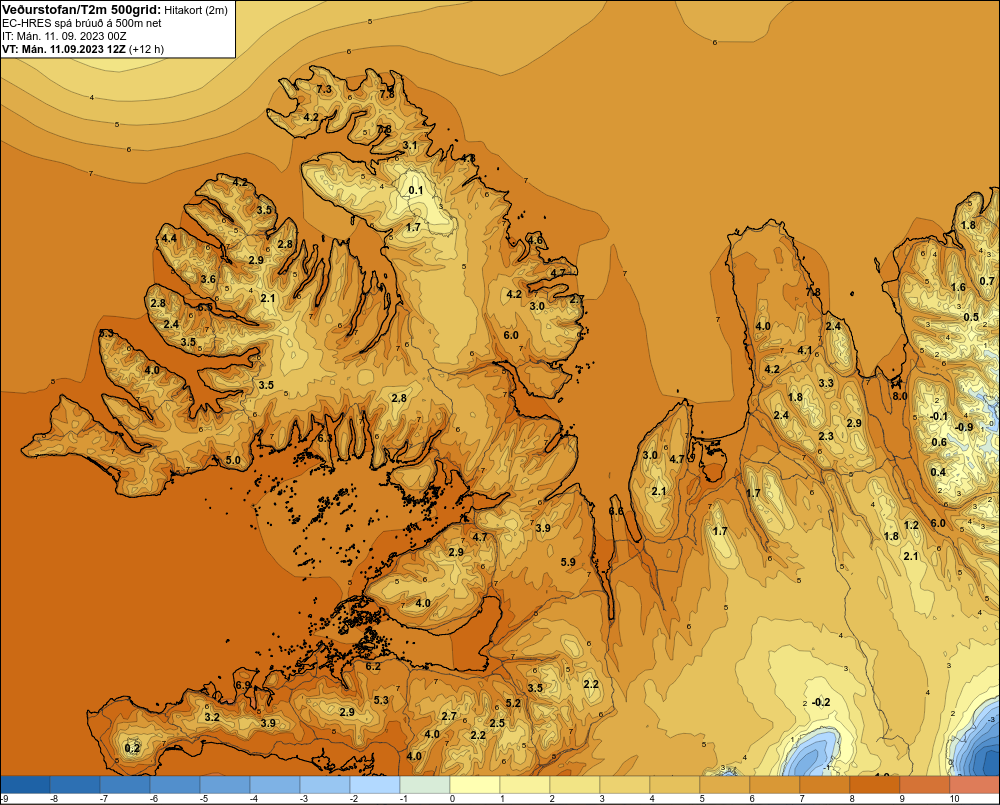Click the temperature label '4.1'
Image resolution: width=1000 pixels, height=805 pixels.
coord(805,350)
